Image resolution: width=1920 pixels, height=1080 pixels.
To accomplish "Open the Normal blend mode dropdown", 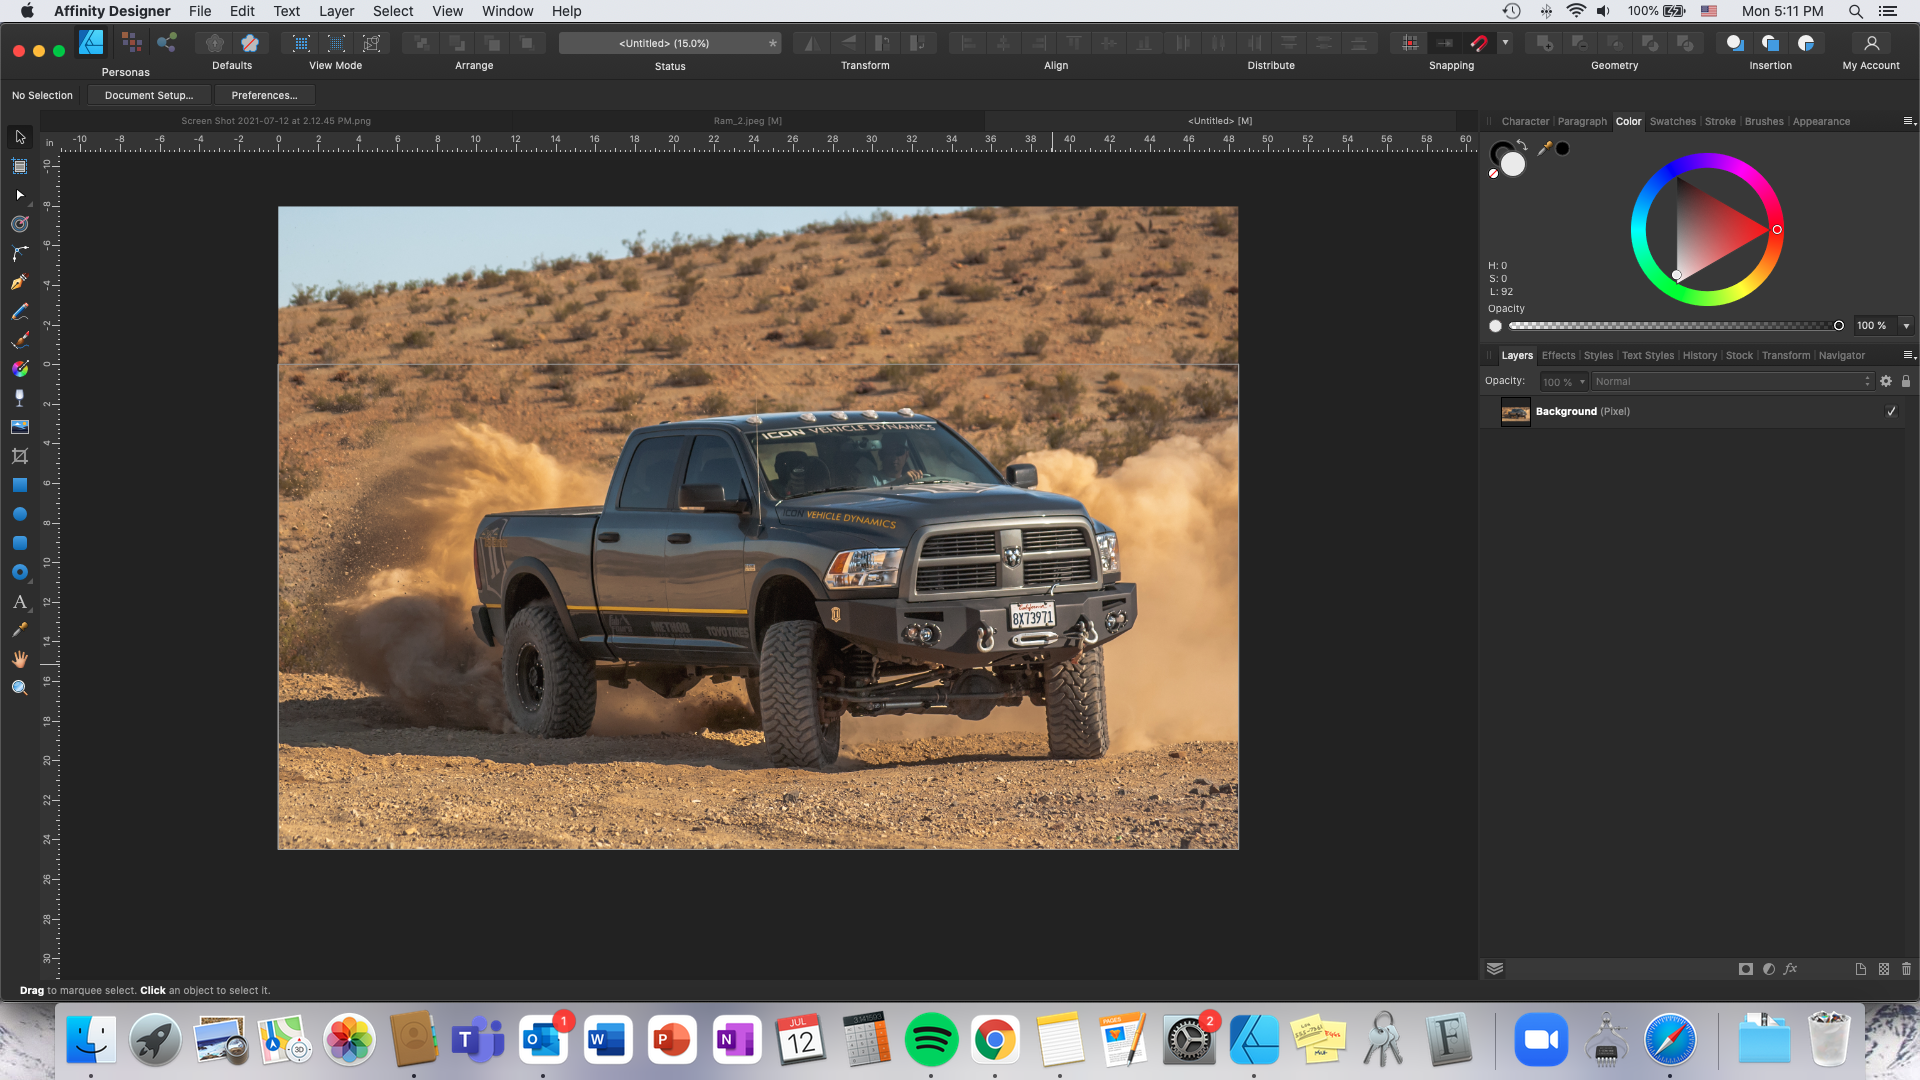I will [x=1732, y=381].
